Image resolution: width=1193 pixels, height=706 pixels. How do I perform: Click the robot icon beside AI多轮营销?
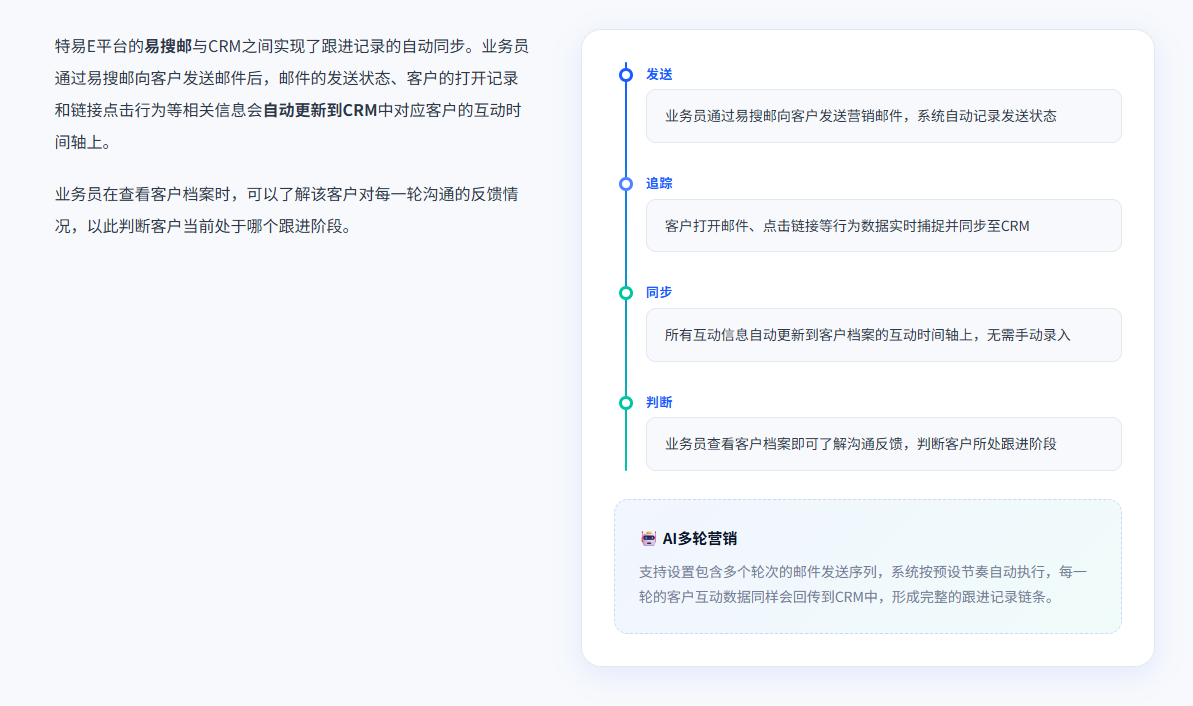[x=648, y=539]
